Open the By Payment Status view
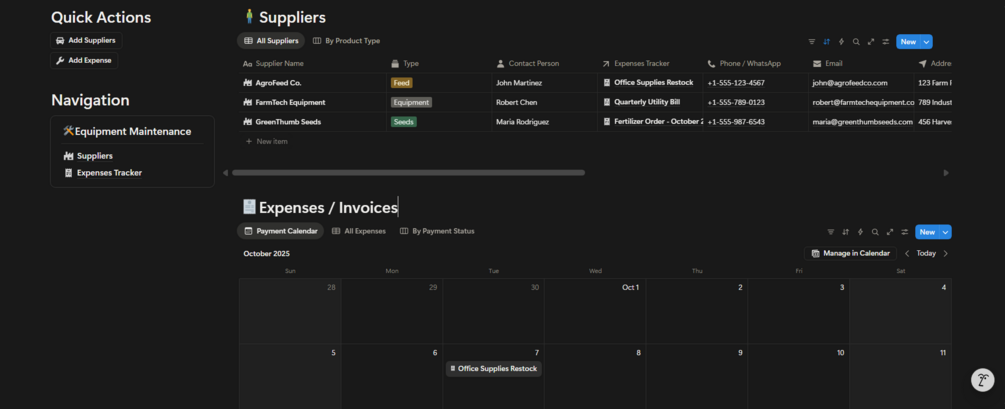The height and width of the screenshot is (409, 1005). point(437,231)
